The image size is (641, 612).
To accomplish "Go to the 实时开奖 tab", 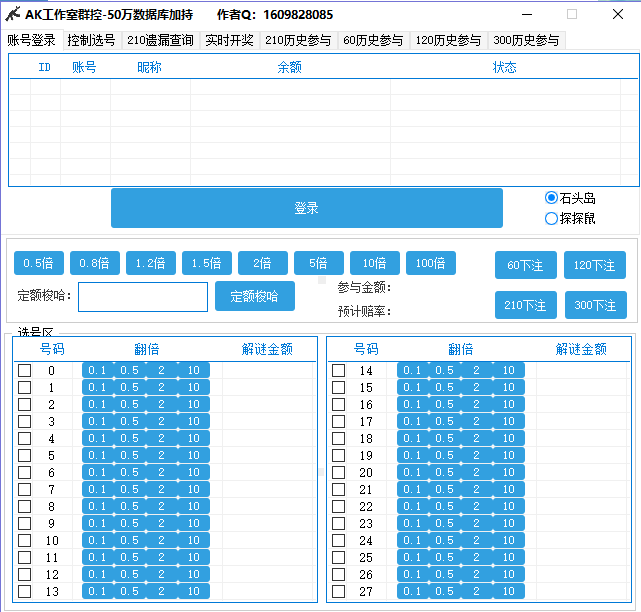I will click(x=229, y=40).
